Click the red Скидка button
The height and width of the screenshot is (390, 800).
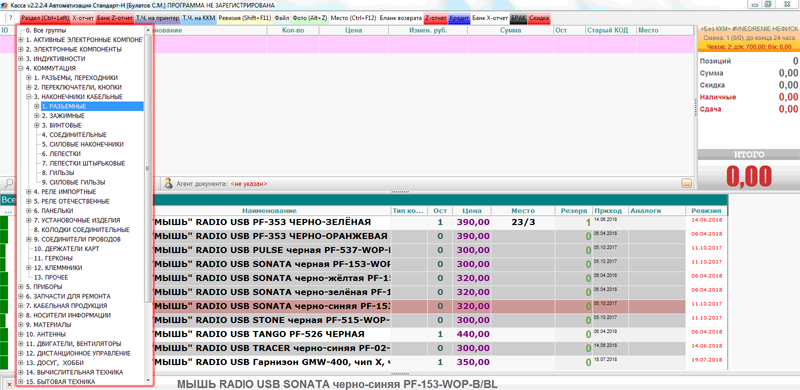(x=539, y=18)
